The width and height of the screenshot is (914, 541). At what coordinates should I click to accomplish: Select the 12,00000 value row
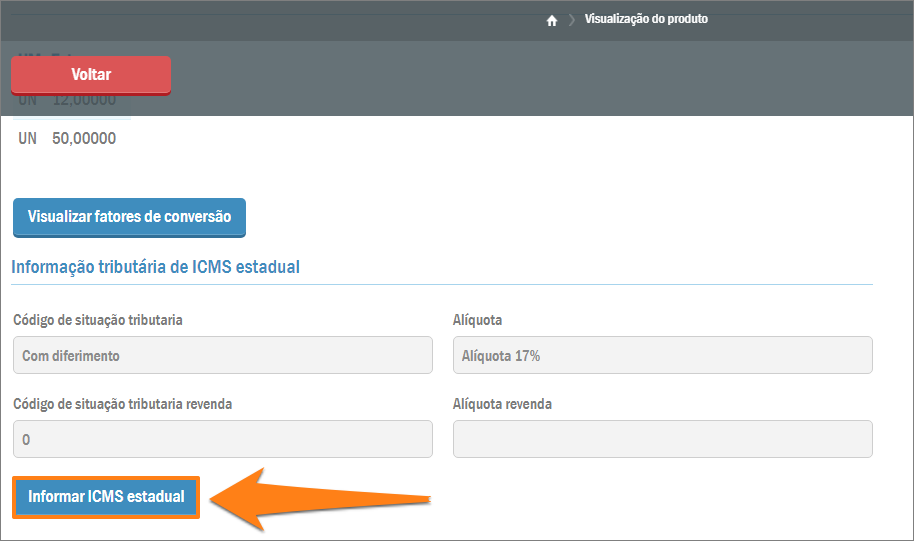pos(84,101)
